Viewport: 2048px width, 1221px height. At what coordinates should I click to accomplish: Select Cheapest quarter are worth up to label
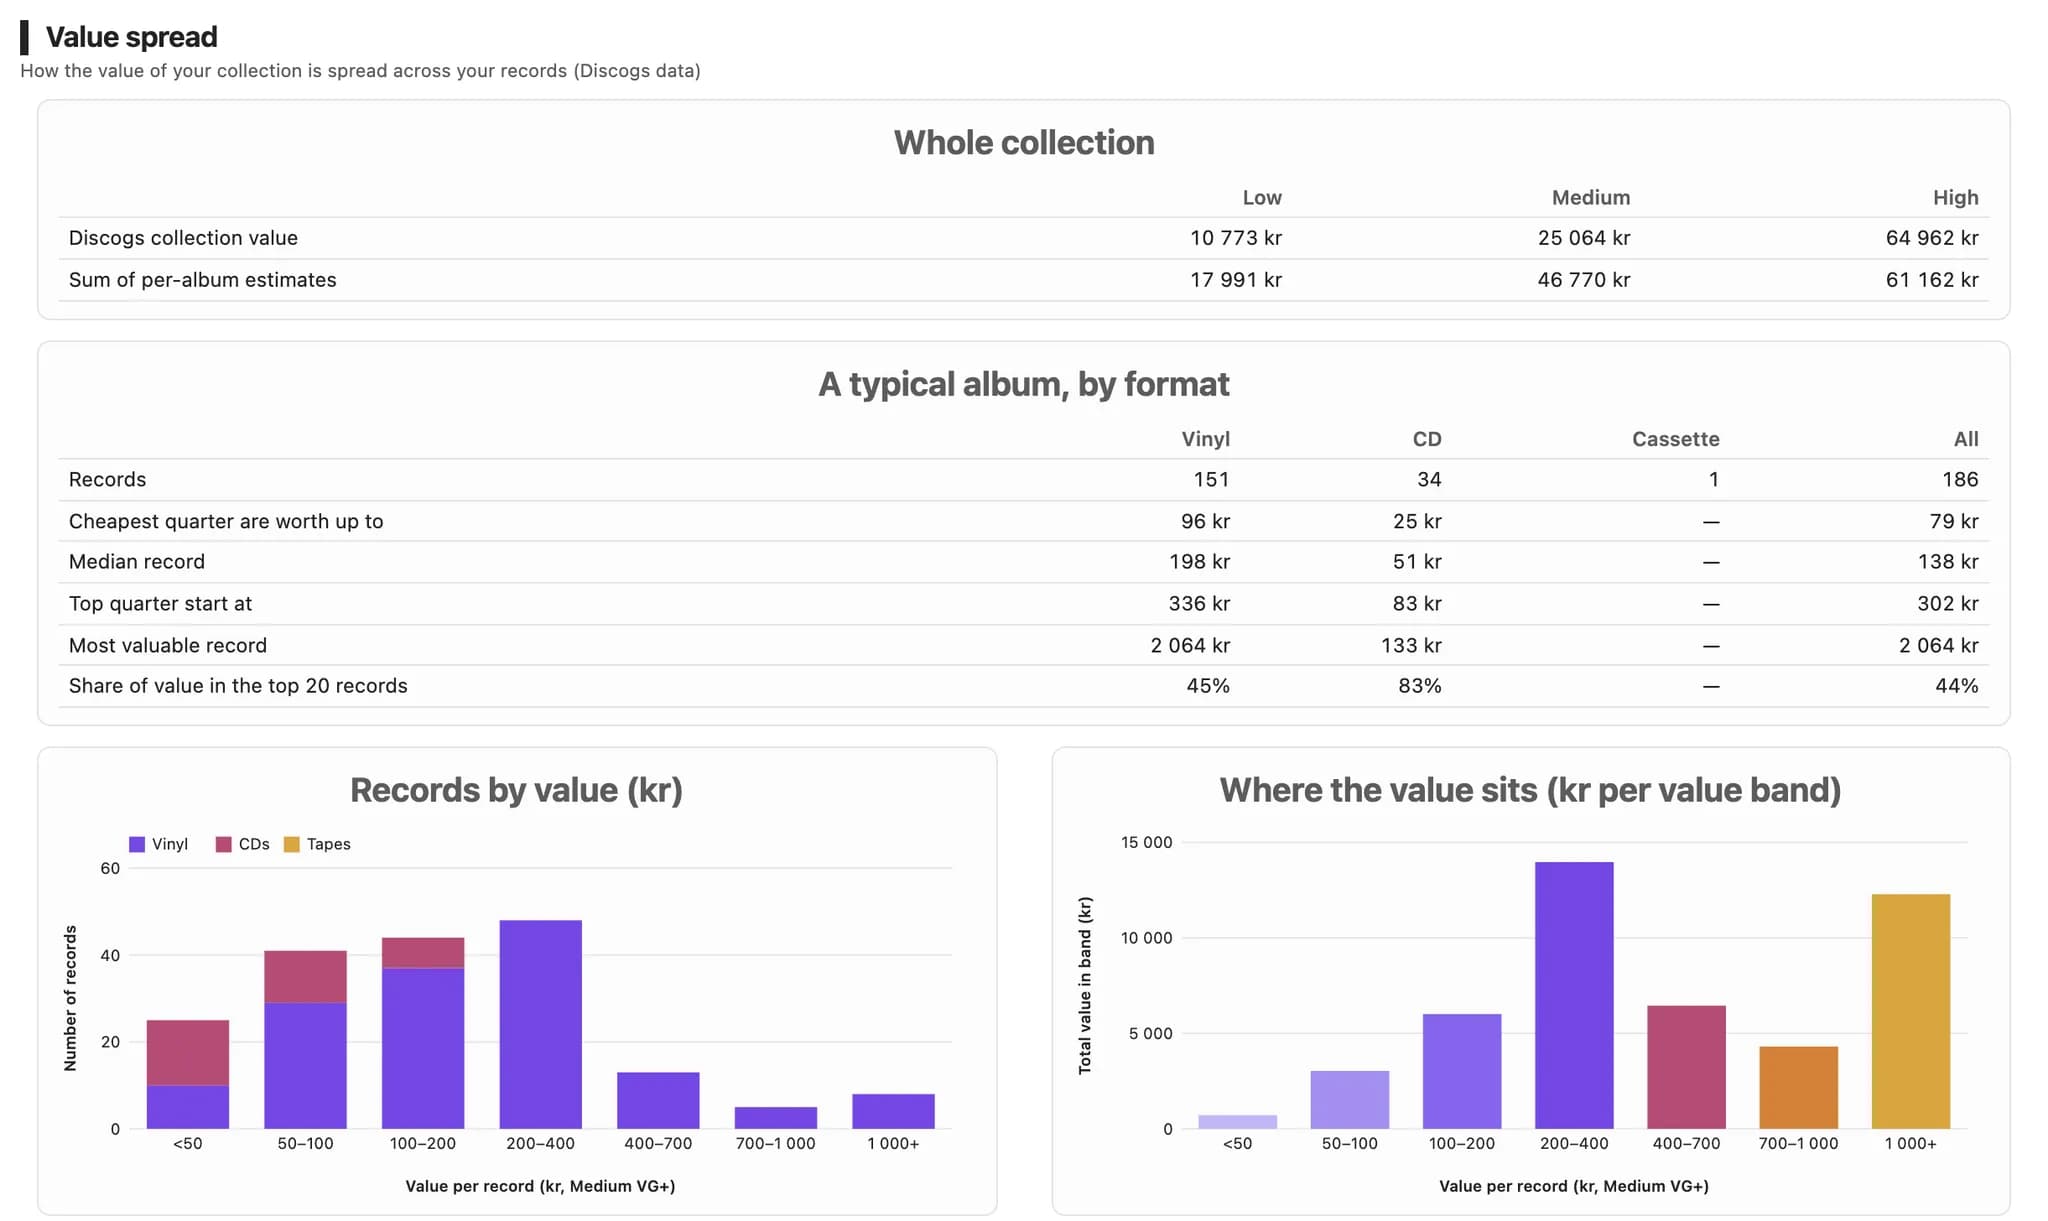tap(226, 521)
